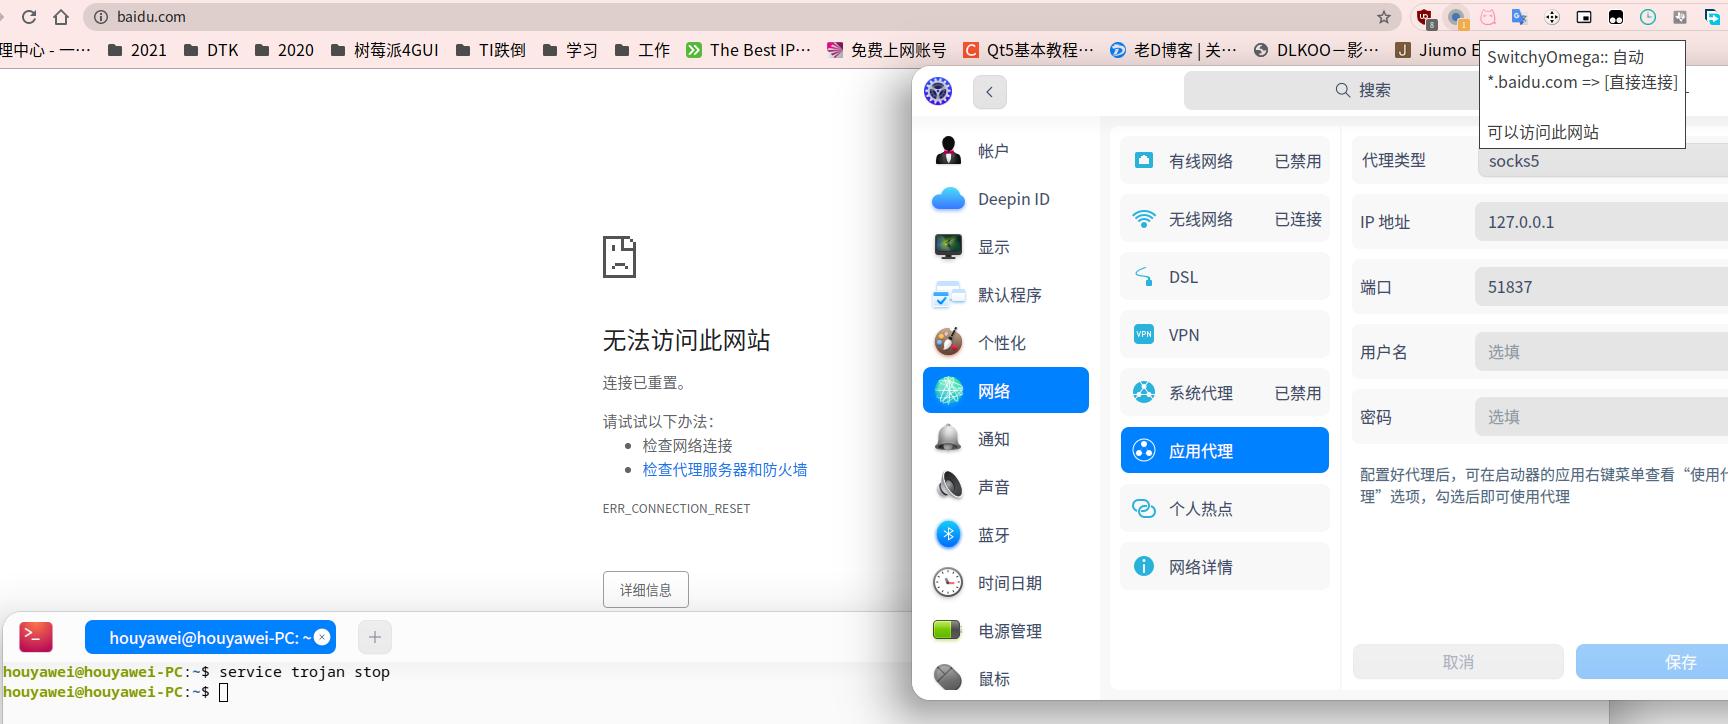Image resolution: width=1728 pixels, height=724 pixels.
Task: Edit the 端口 field
Action: coord(1602,287)
